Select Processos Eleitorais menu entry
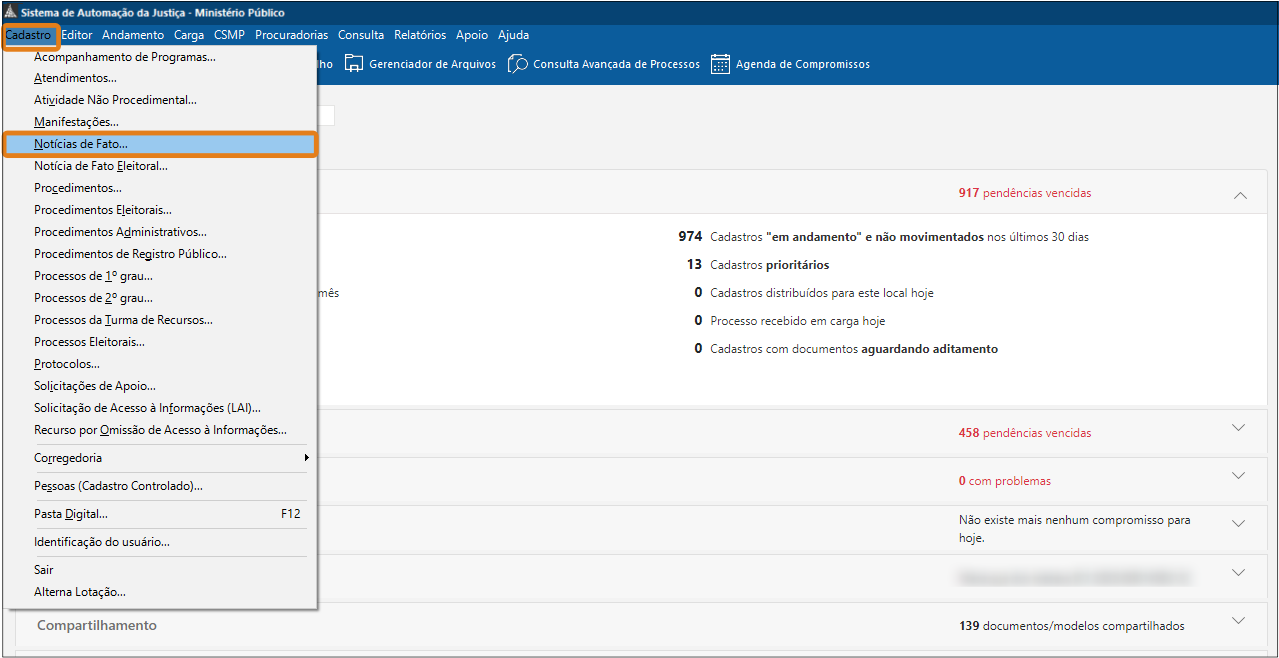This screenshot has height=658, width=1279. (160, 342)
